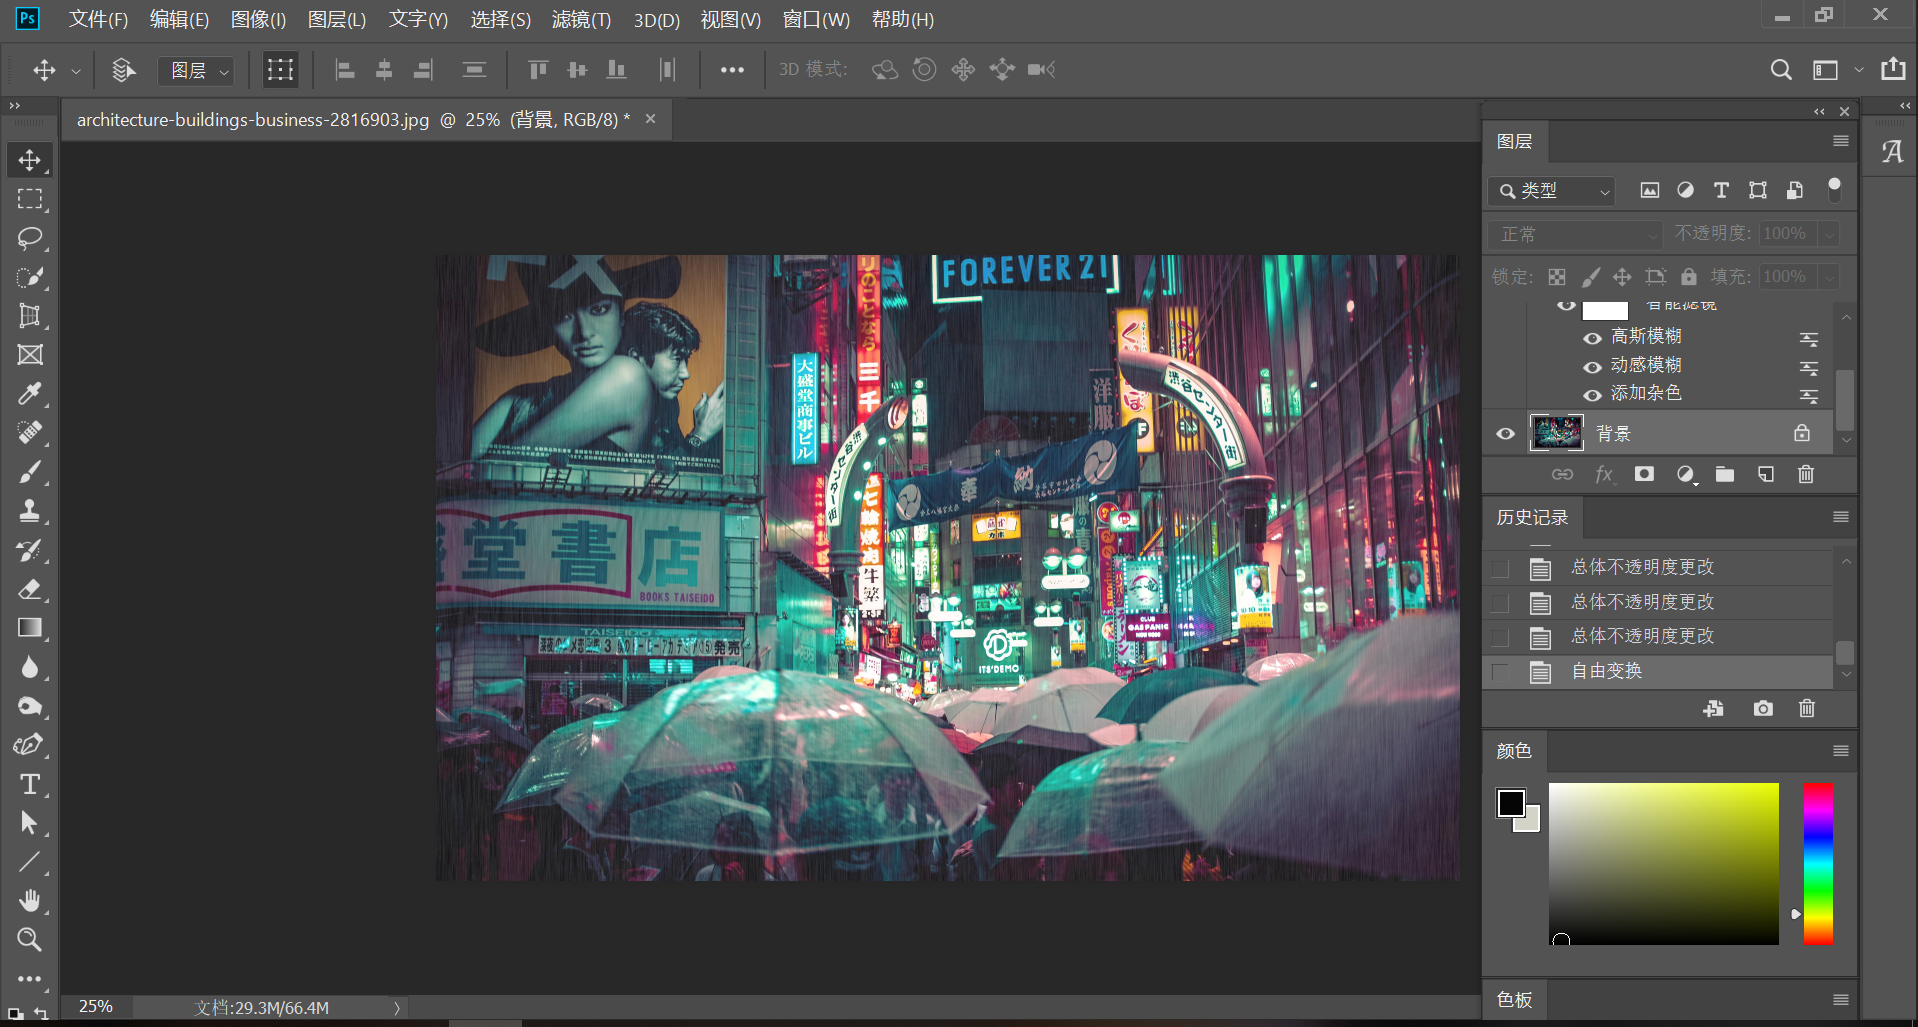This screenshot has height=1027, width=1918.
Task: Select the History Brush tool
Action: [x=30, y=550]
